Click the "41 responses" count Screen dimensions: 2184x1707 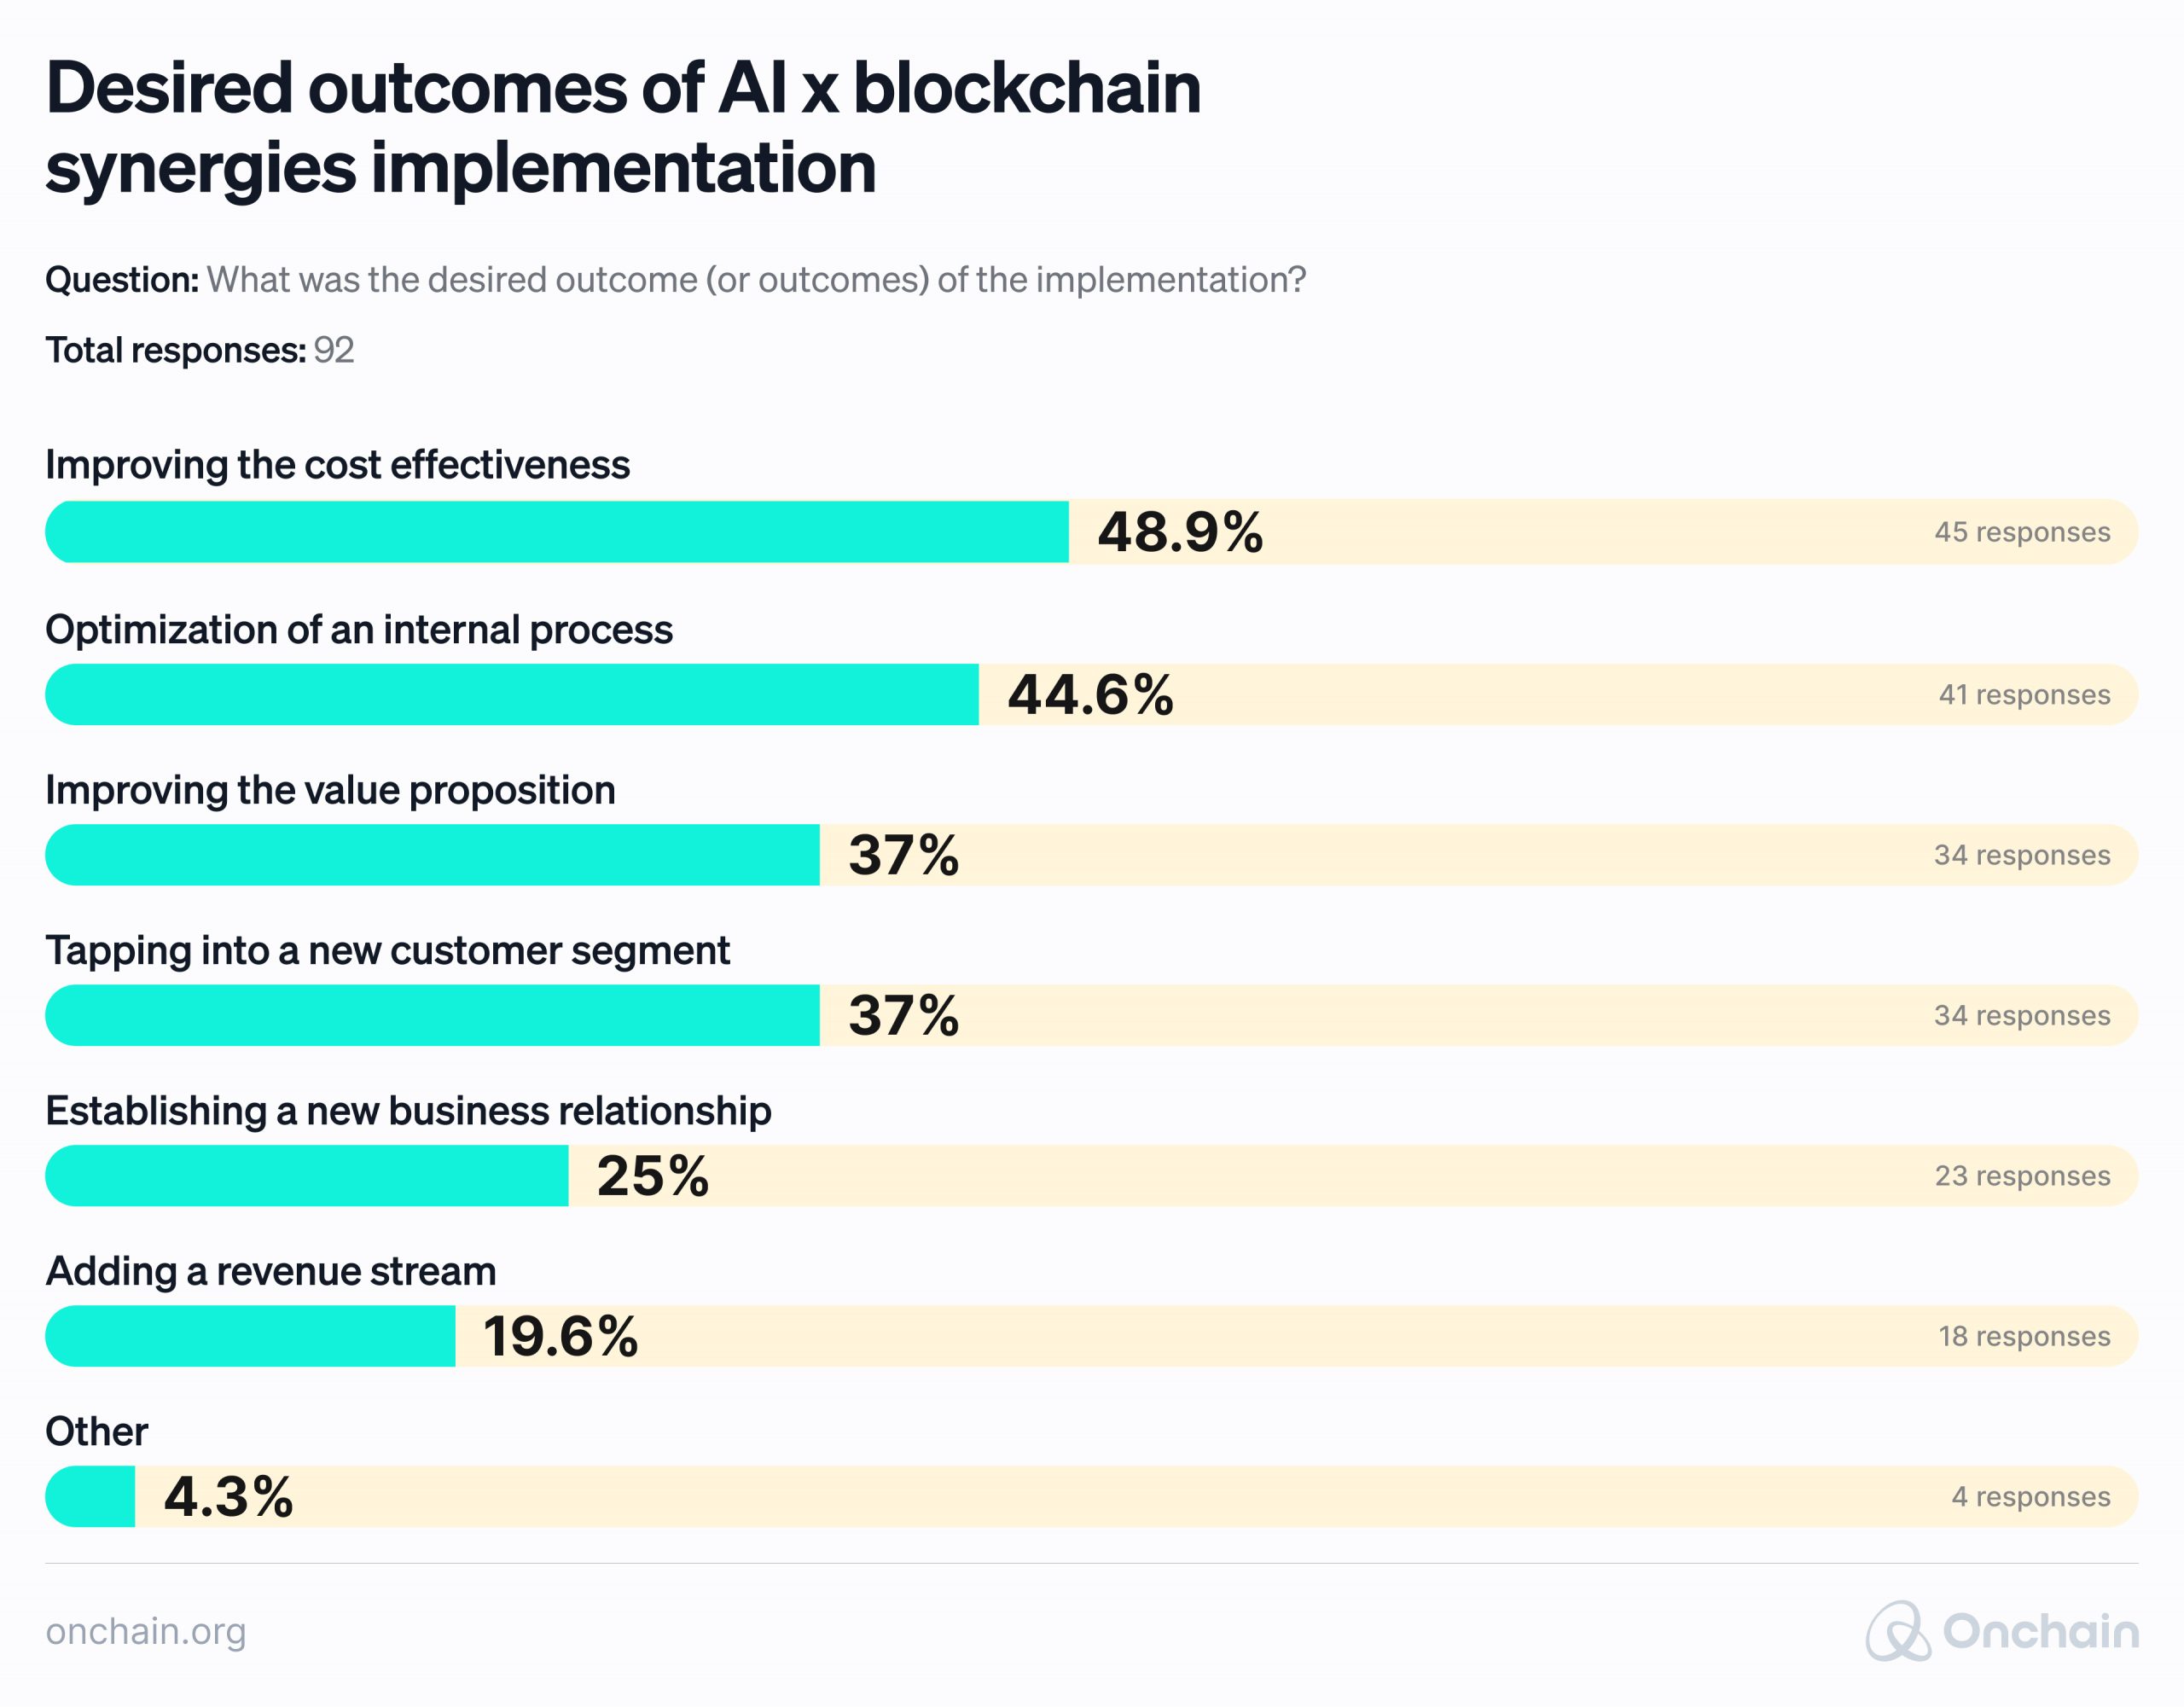(x=2024, y=695)
